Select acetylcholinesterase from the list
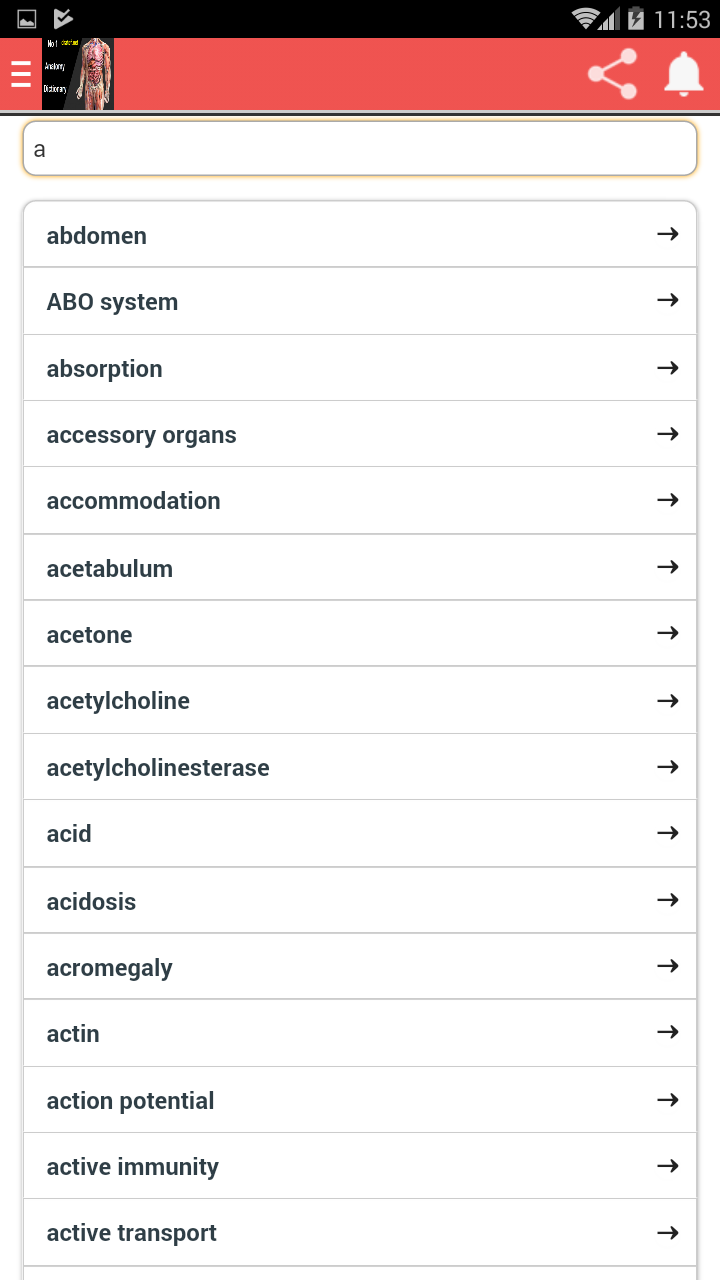Viewport: 720px width, 1280px height. tap(158, 768)
